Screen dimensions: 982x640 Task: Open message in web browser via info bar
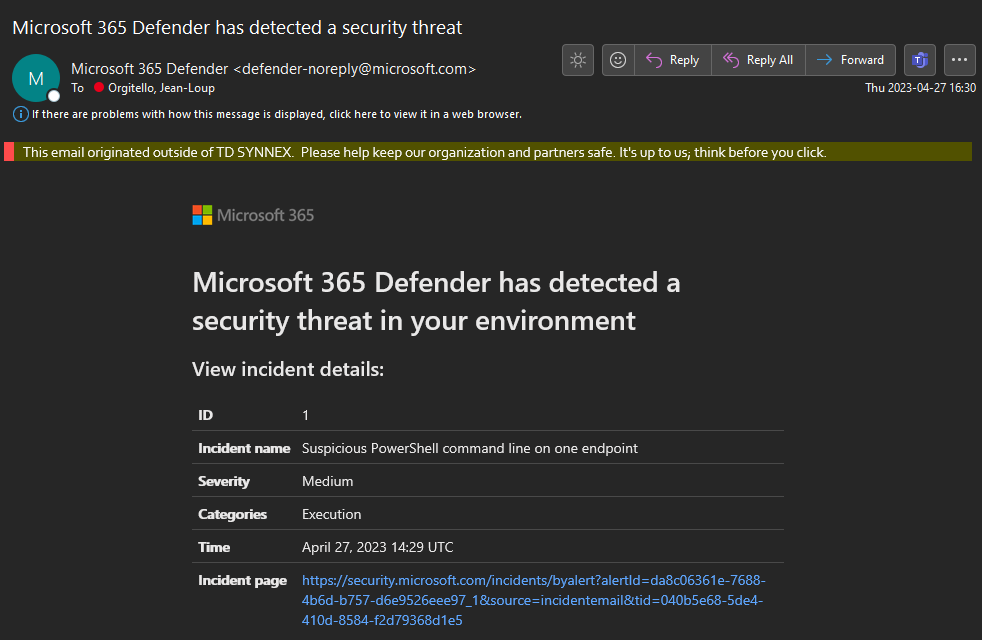[276, 114]
